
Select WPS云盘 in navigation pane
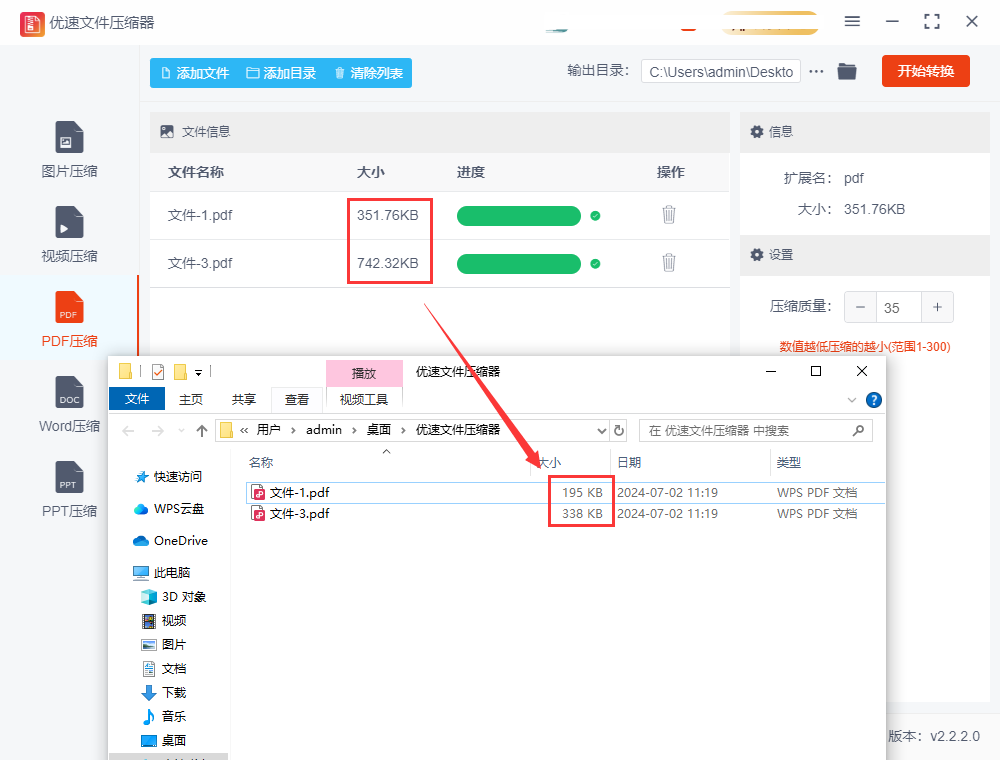click(169, 509)
